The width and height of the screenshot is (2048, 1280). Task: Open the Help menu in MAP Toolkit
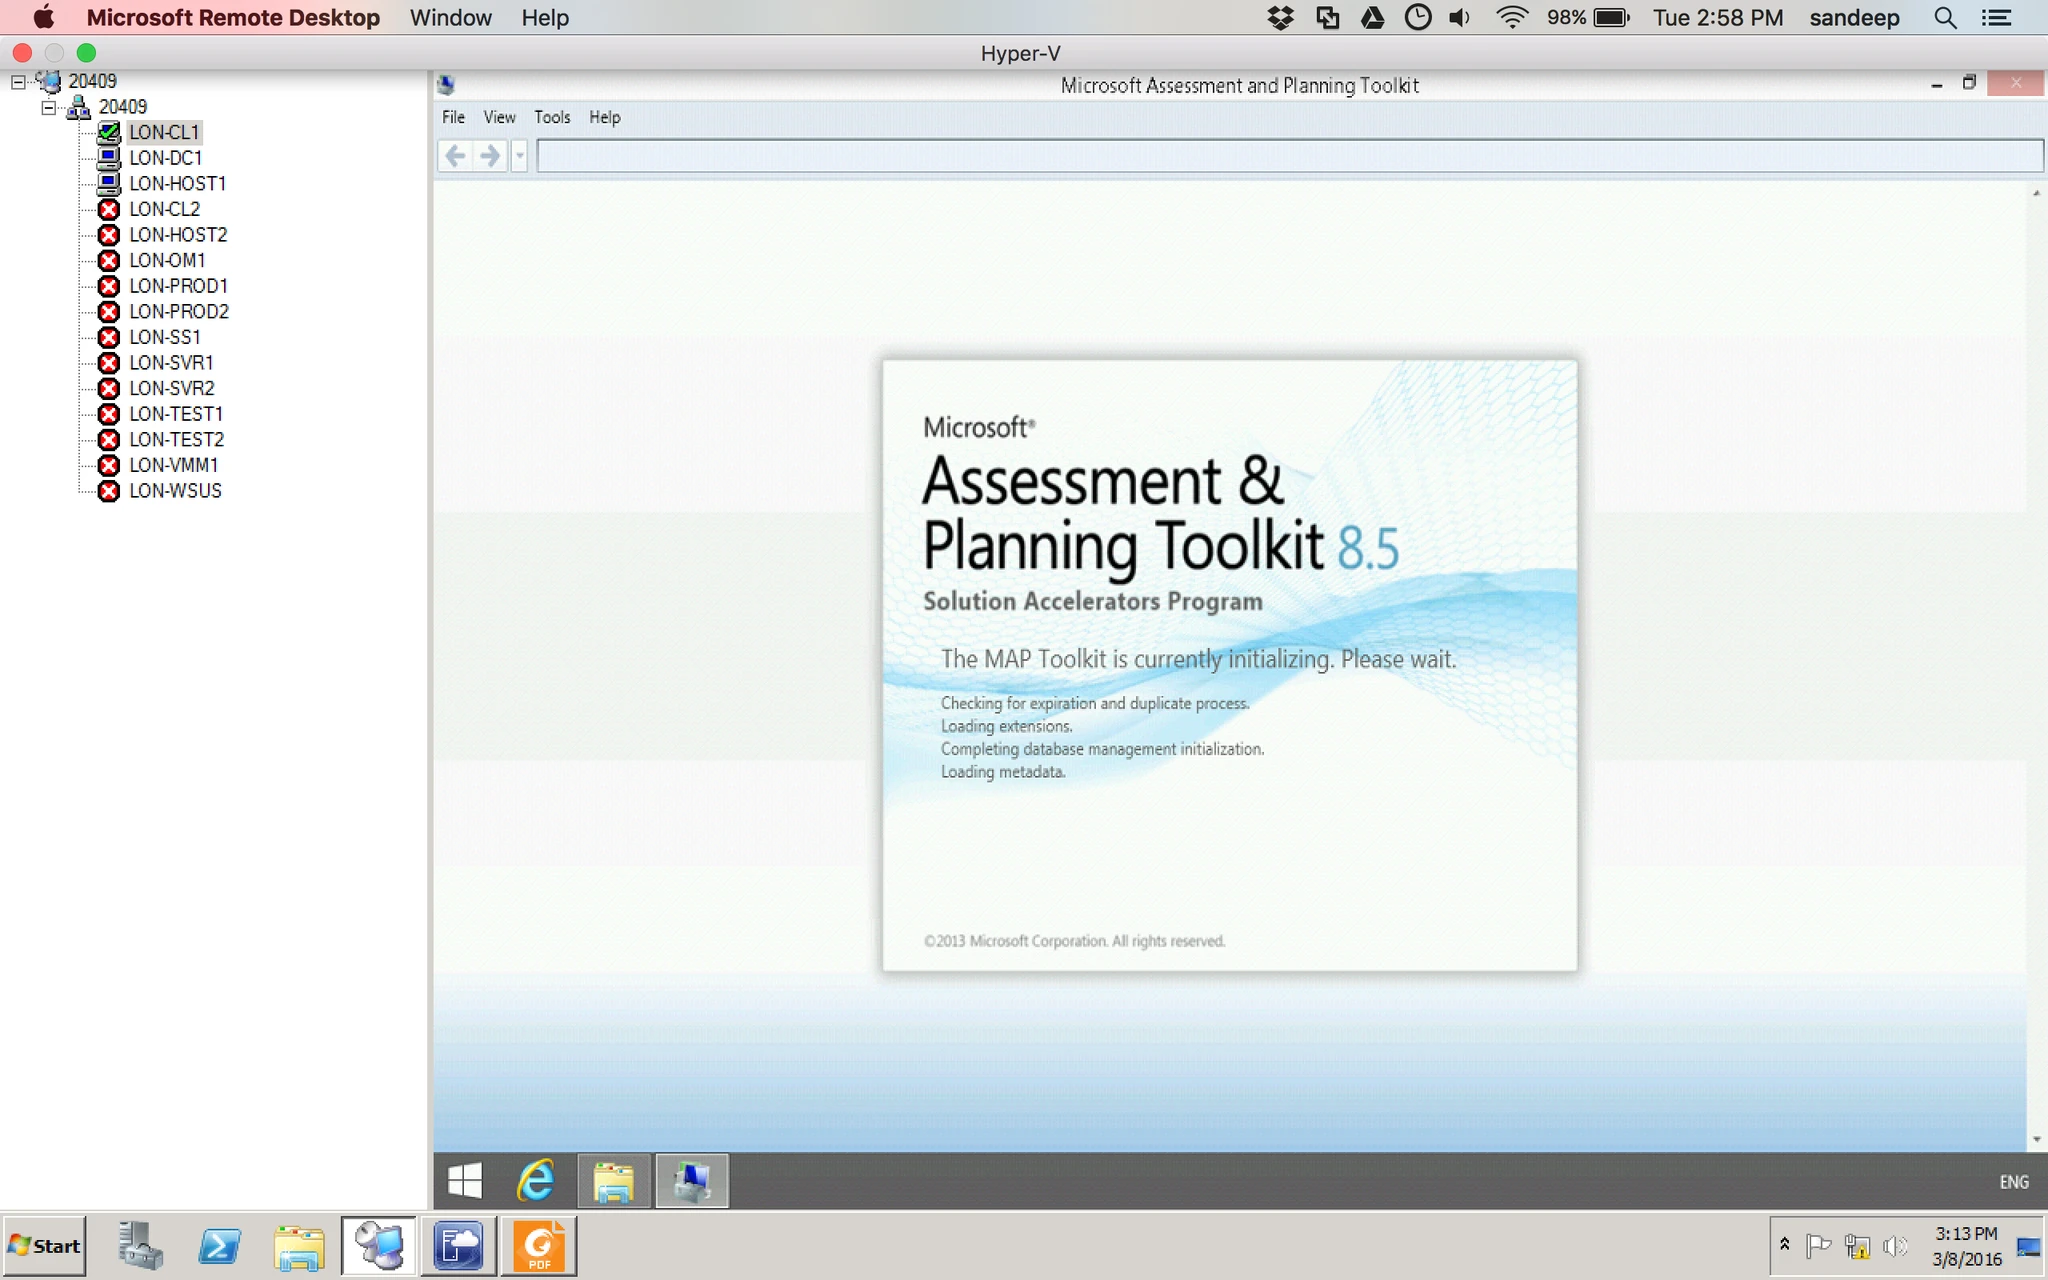tap(604, 117)
